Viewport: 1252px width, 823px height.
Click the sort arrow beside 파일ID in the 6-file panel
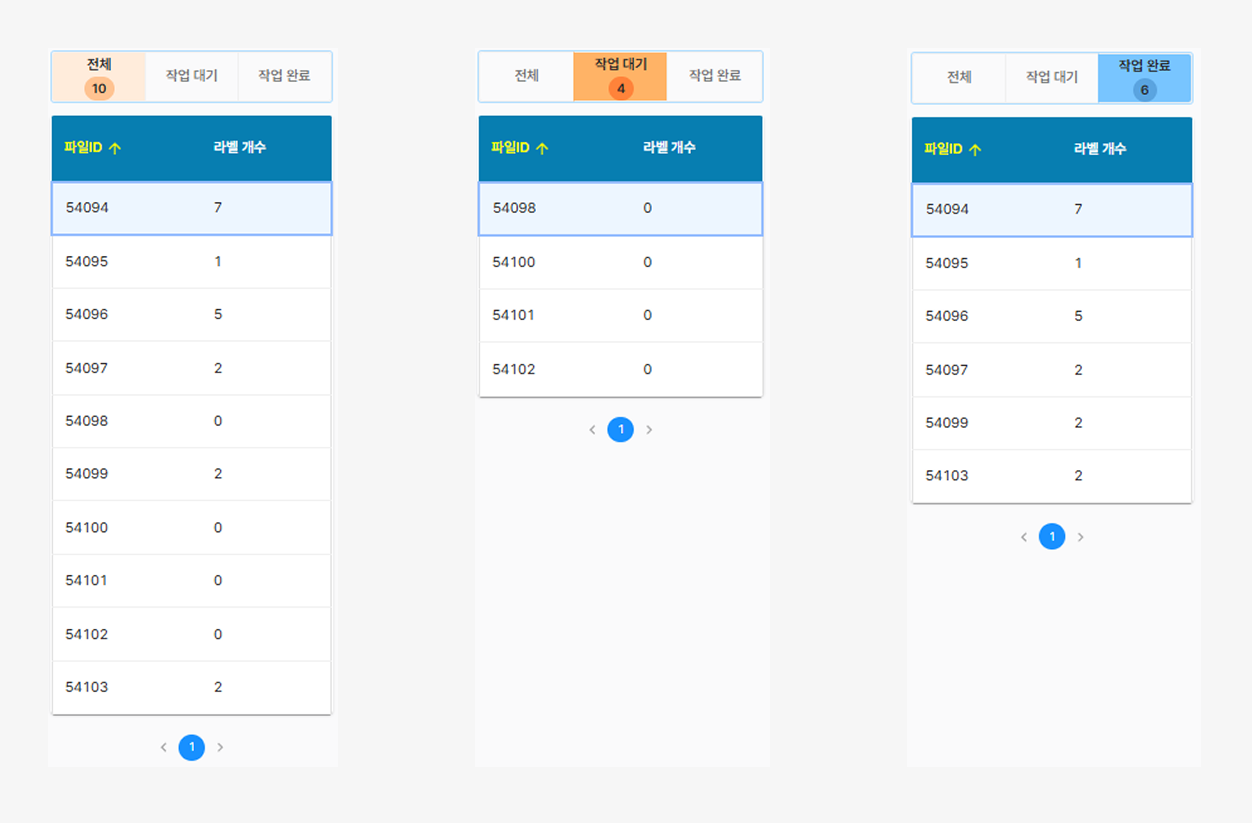[976, 149]
